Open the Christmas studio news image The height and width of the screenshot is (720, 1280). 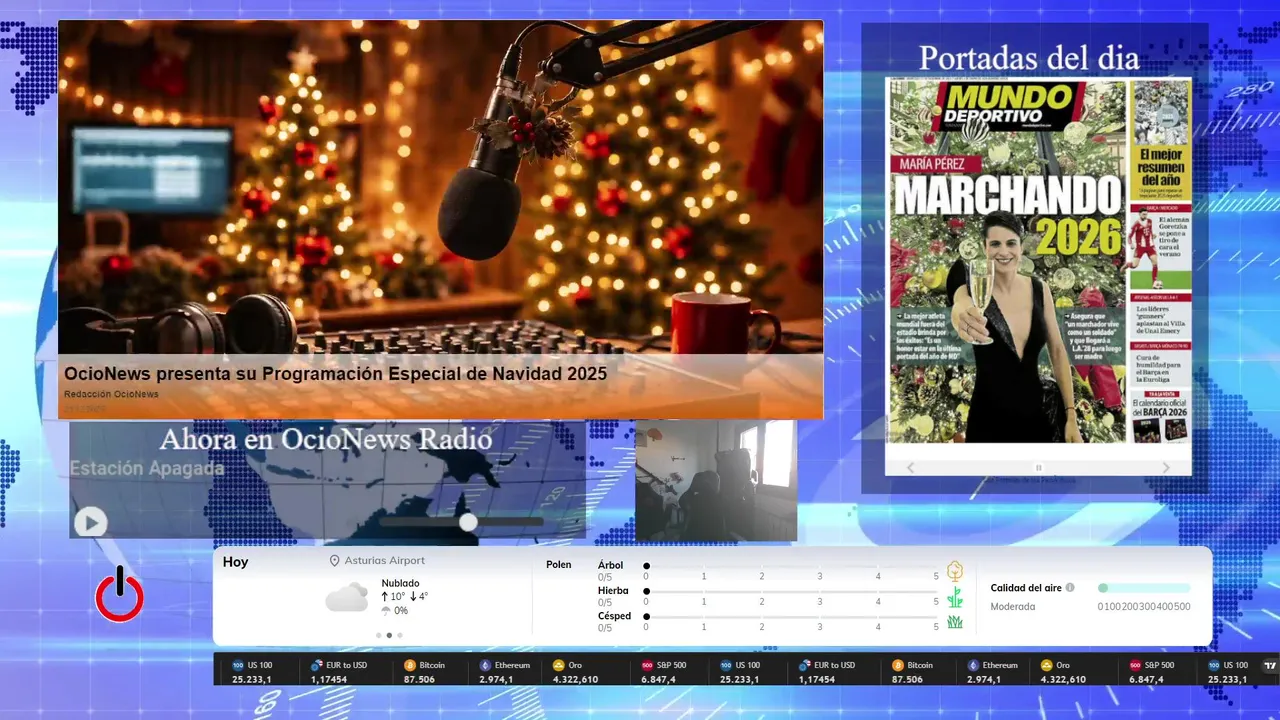441,188
